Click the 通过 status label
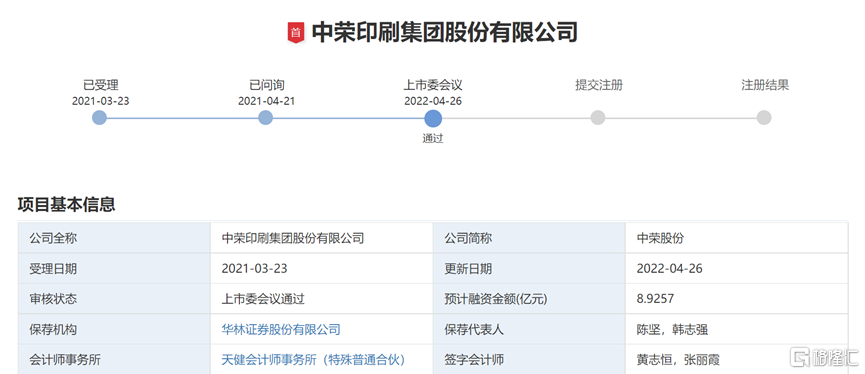This screenshot has width=865, height=374. (433, 138)
